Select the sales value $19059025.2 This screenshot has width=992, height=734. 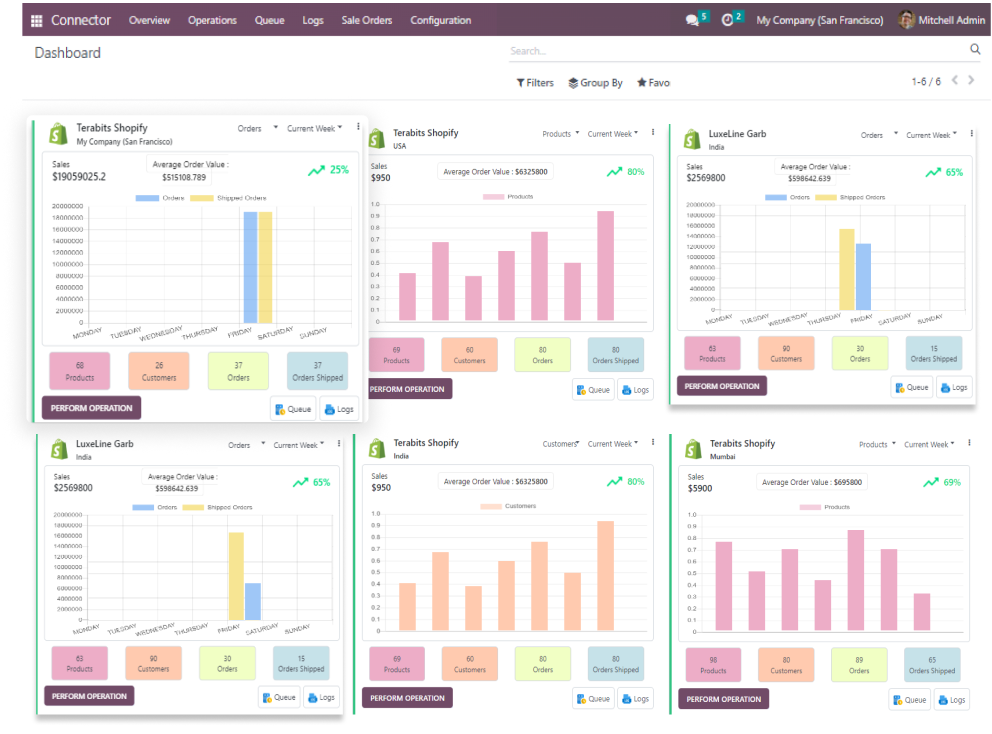[79, 177]
